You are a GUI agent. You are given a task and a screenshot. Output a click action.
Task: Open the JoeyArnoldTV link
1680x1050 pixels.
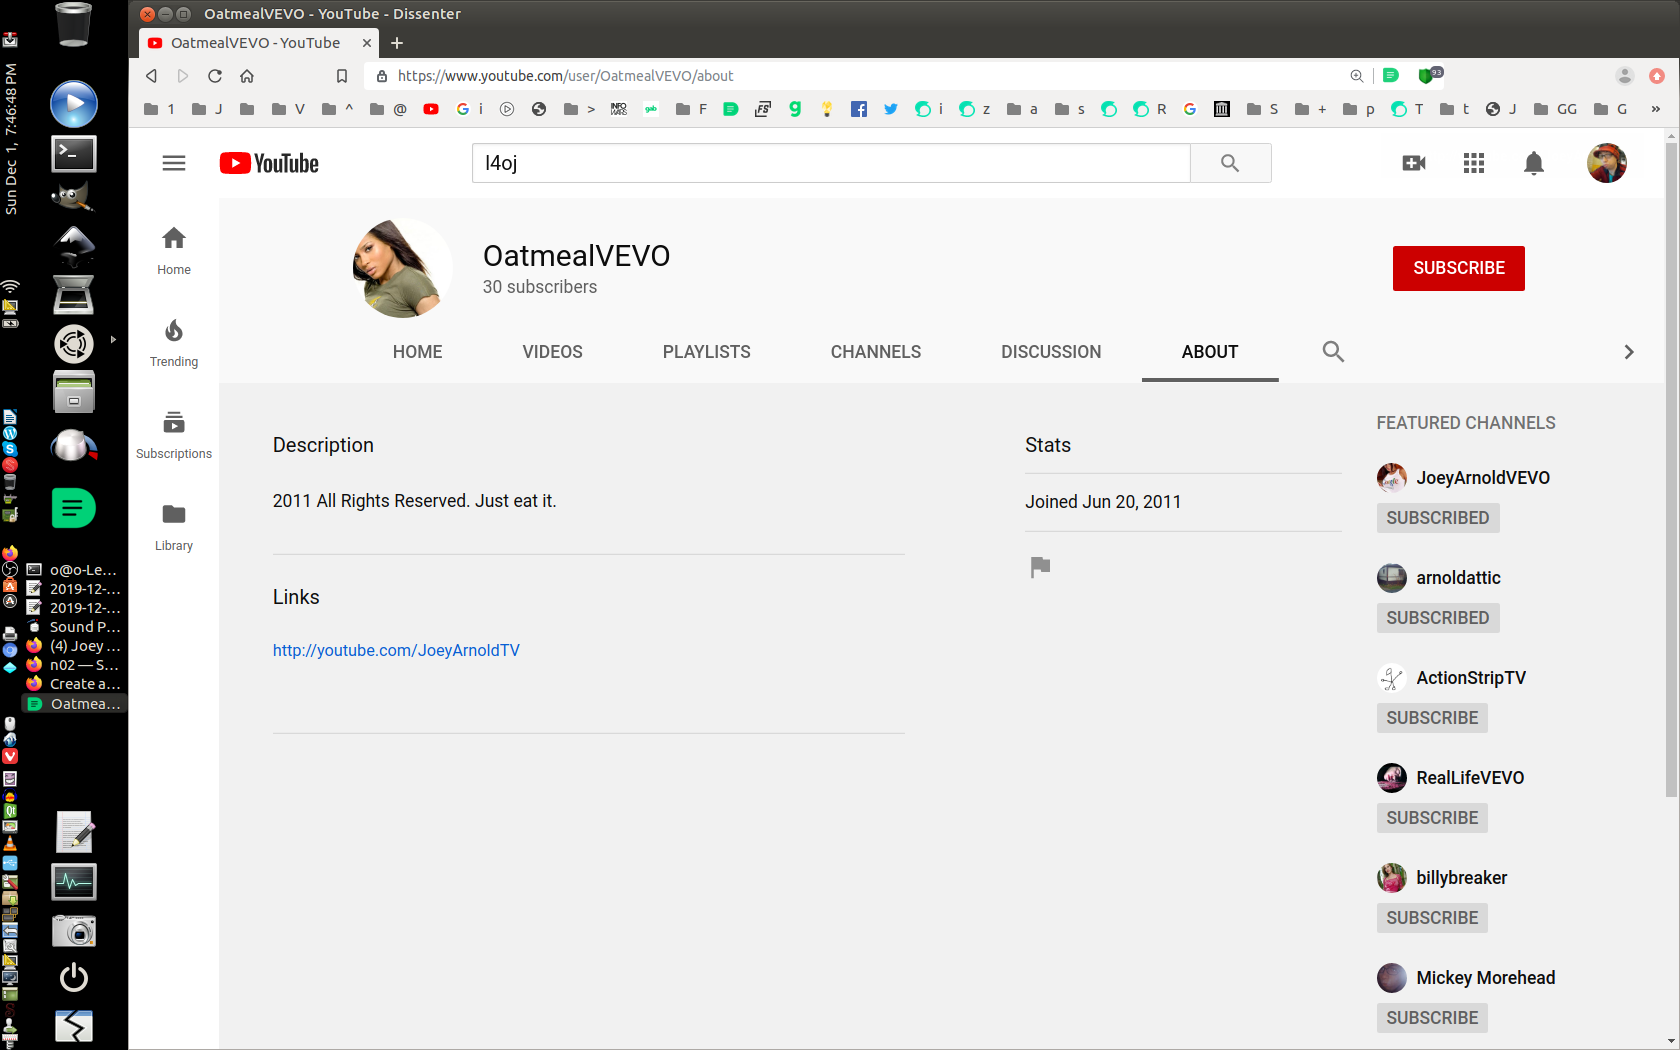click(x=396, y=650)
